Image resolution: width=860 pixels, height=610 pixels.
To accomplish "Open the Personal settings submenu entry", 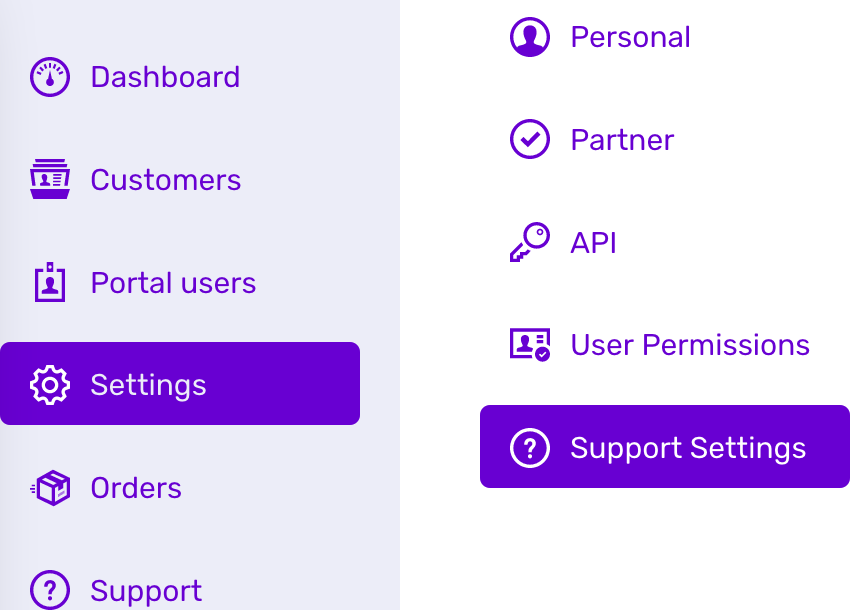I will coord(630,37).
